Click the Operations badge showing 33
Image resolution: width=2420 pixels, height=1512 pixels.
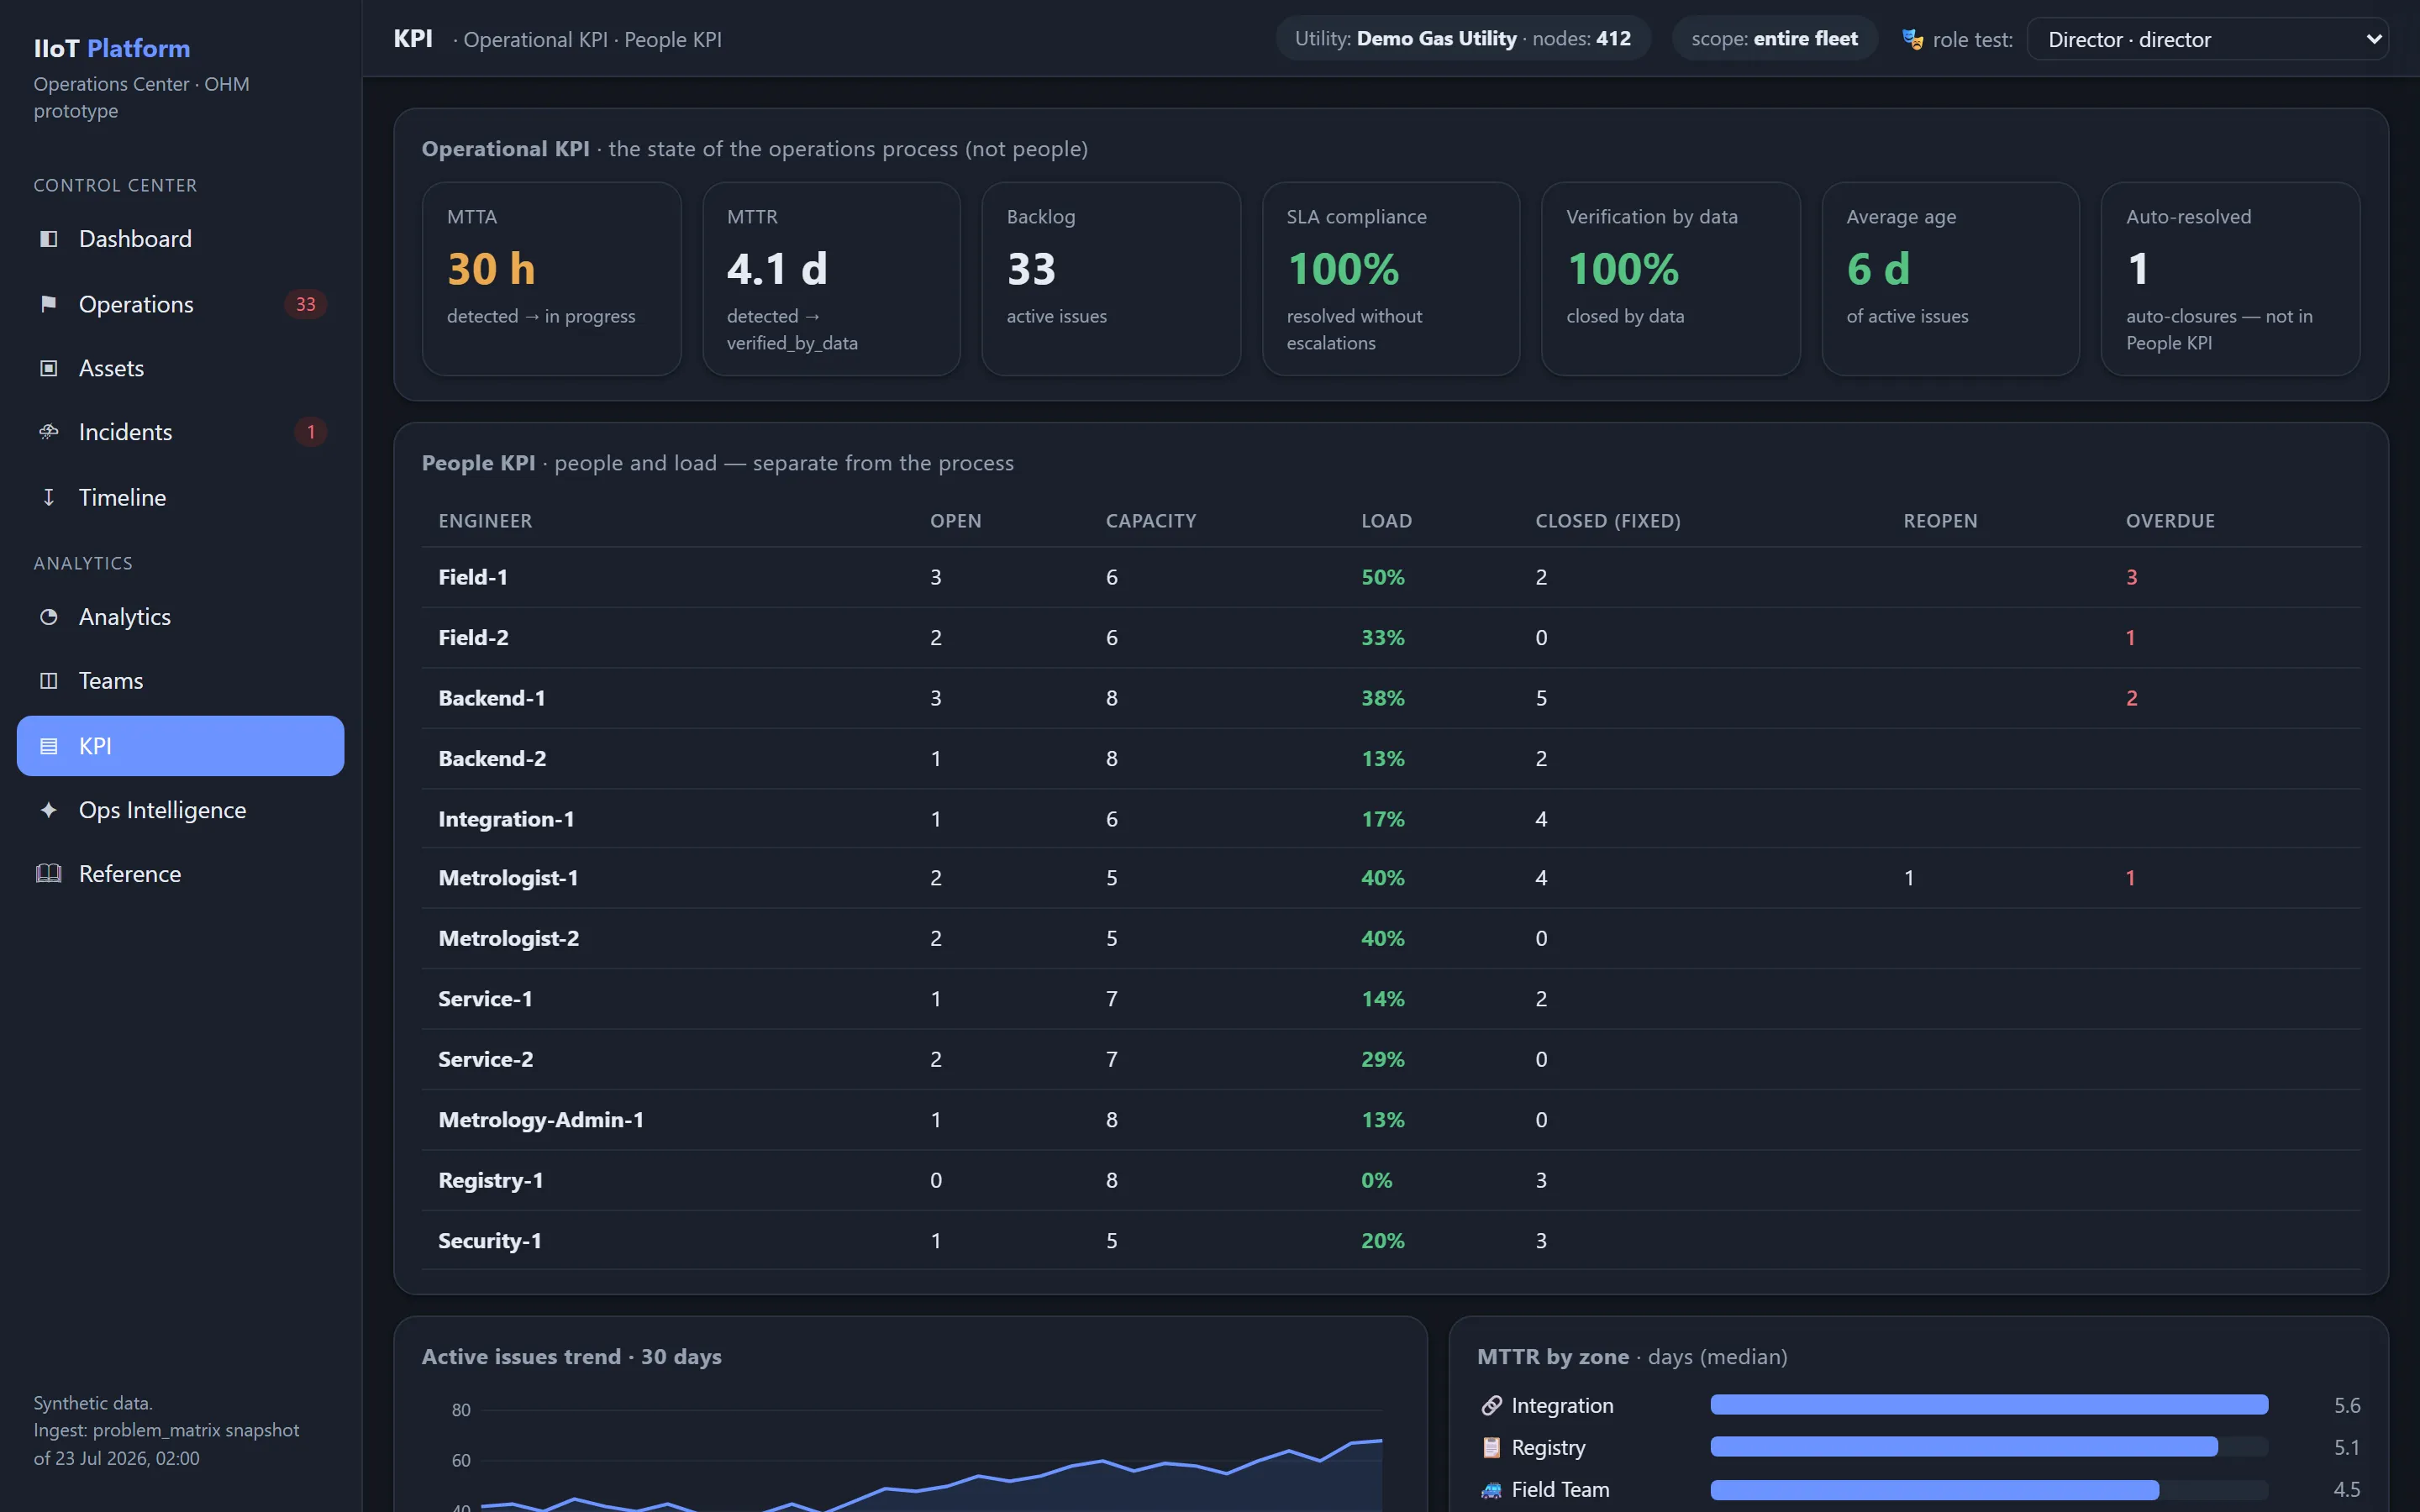coord(306,304)
